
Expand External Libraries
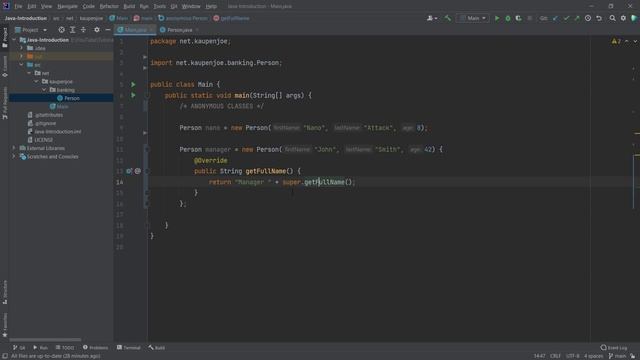coord(14,148)
